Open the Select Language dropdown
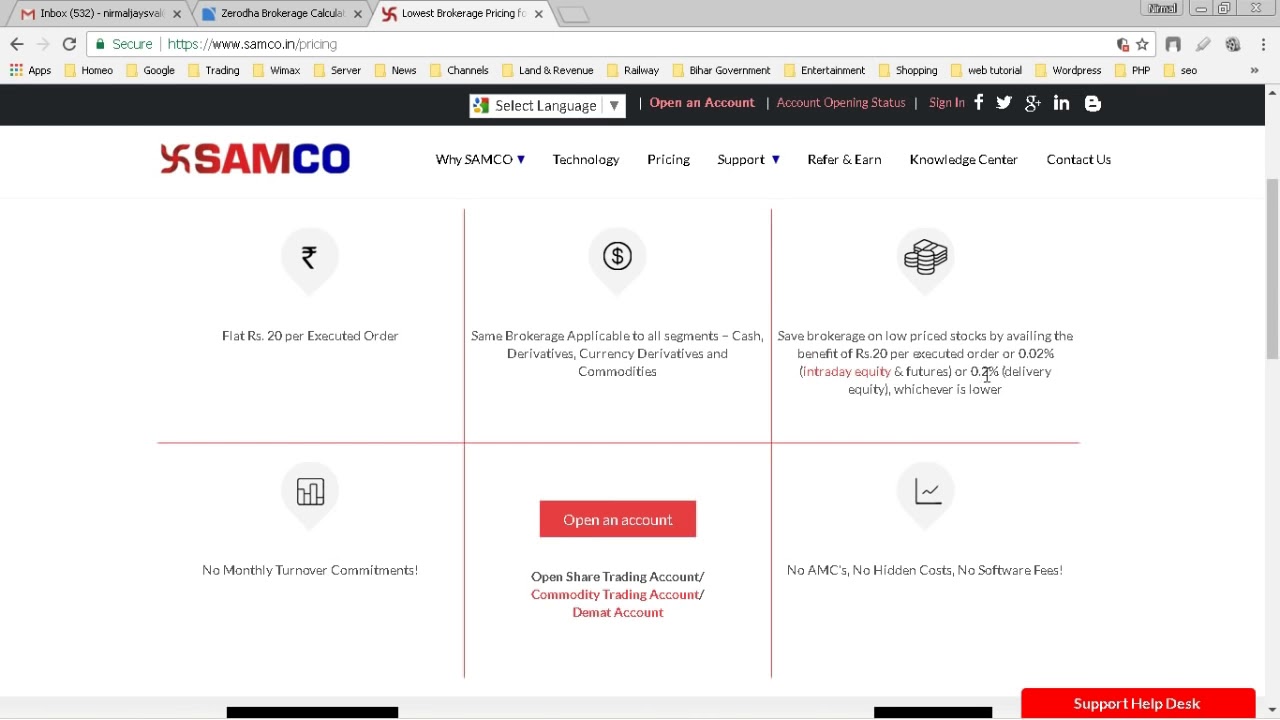 548,105
